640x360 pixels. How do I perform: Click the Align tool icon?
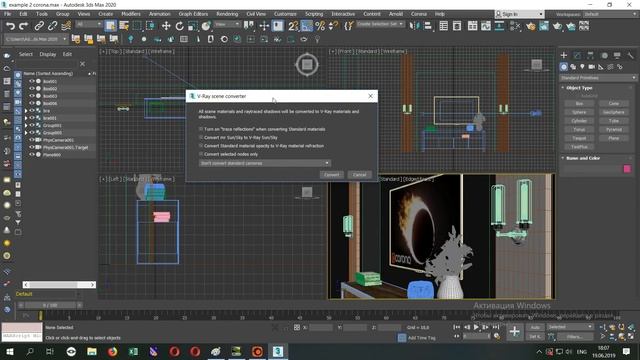click(x=427, y=26)
